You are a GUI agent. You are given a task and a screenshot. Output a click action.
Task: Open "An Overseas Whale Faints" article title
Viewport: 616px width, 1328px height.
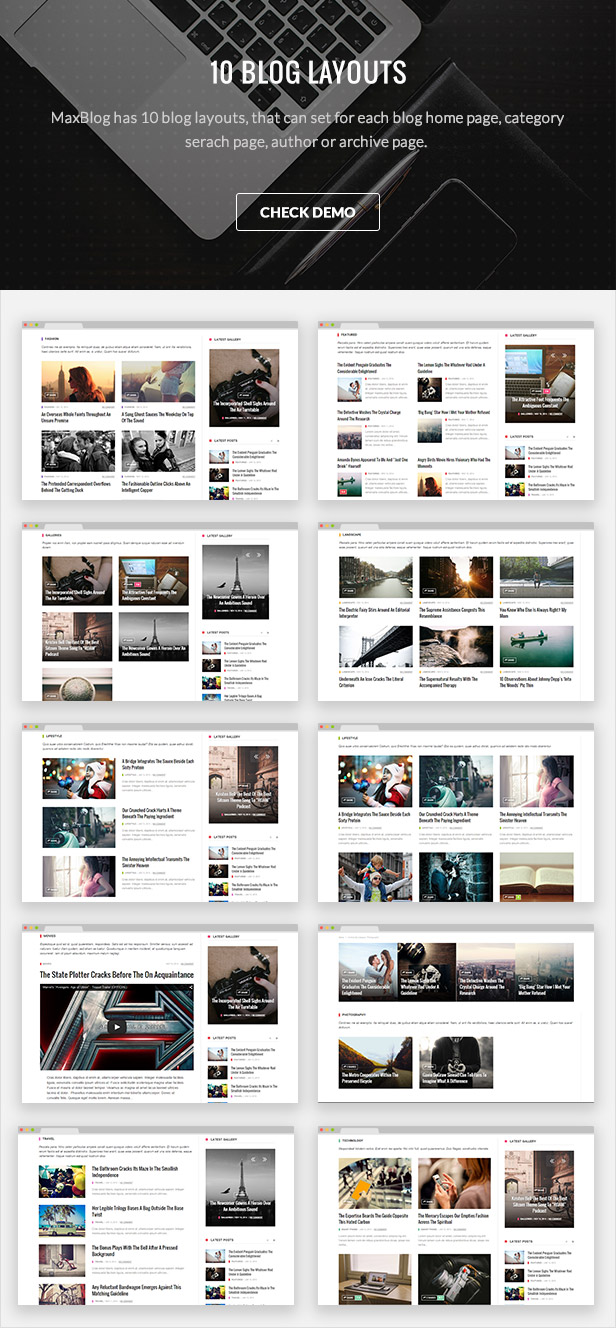point(76,417)
